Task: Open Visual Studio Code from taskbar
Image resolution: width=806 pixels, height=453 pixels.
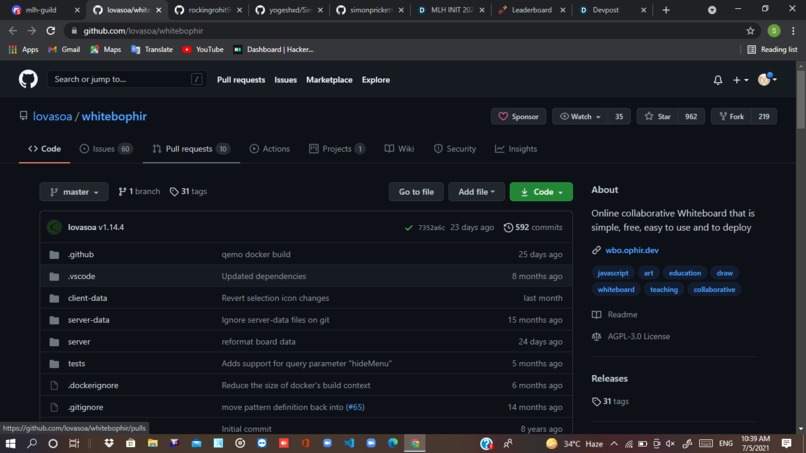Action: (x=349, y=443)
